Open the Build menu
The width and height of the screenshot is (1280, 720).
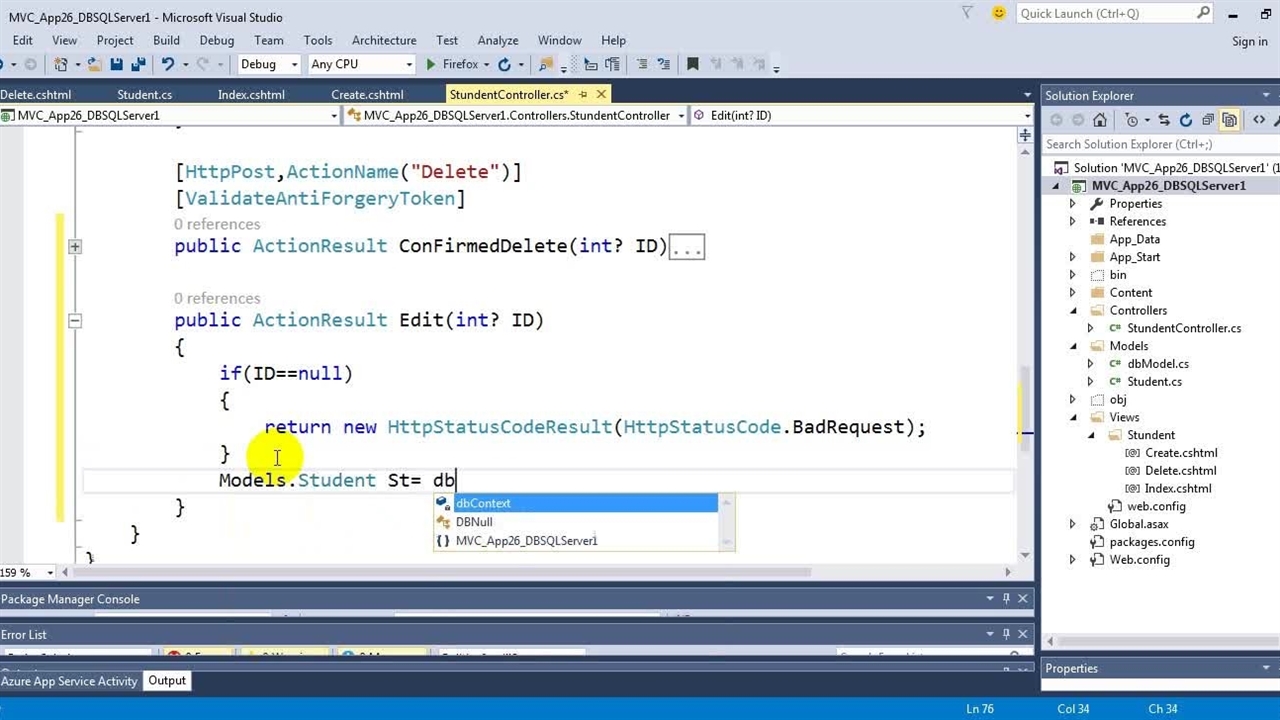coord(166,40)
